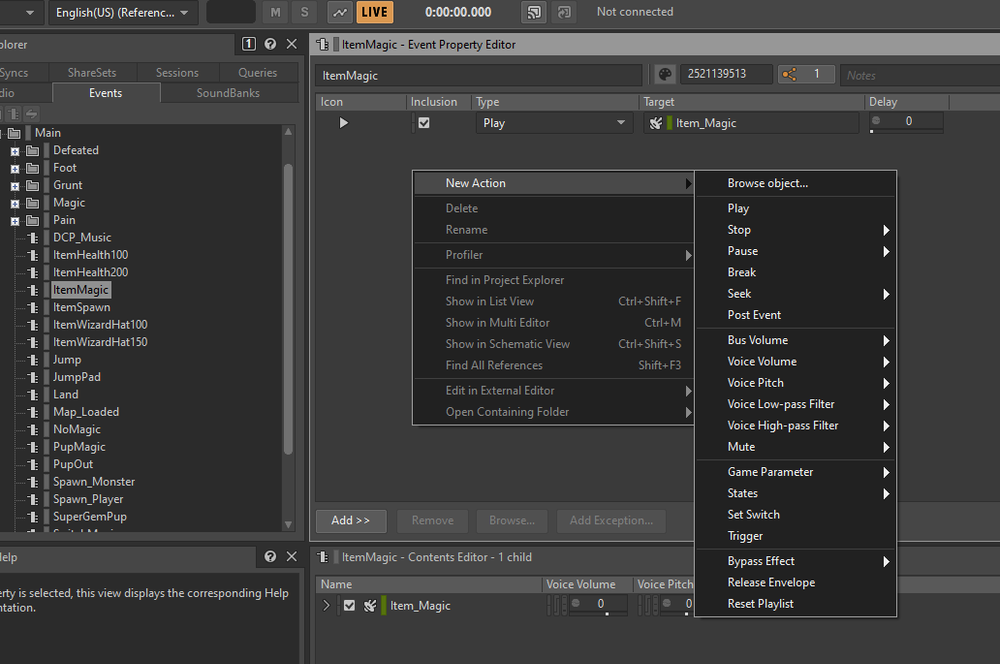Toggle the checkbox next to Item_Magic in Contents Editor
1000x664 pixels.
click(x=349, y=605)
